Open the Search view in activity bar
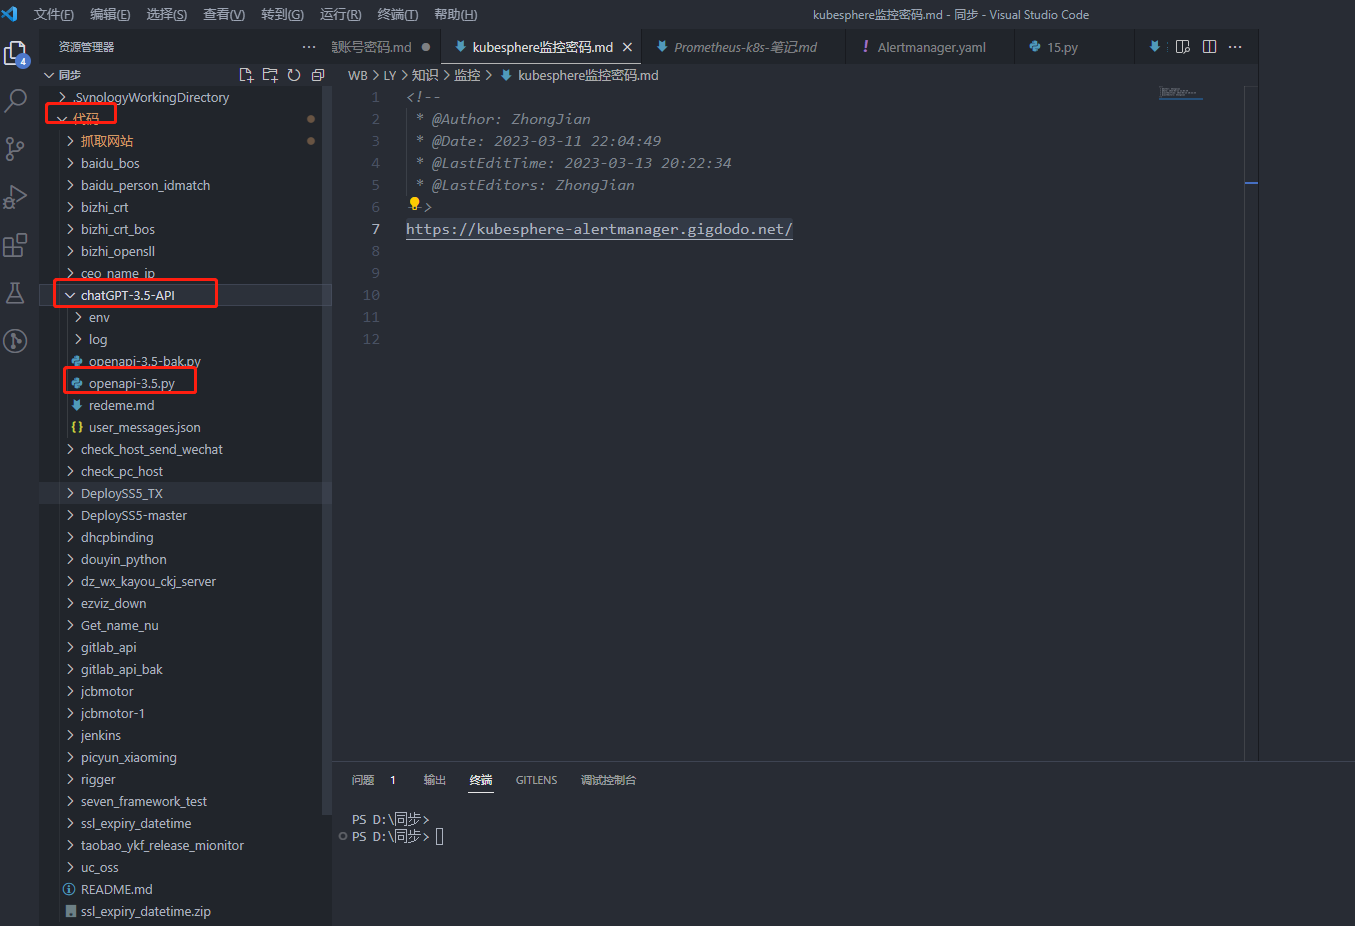The height and width of the screenshot is (926, 1355). (15, 101)
